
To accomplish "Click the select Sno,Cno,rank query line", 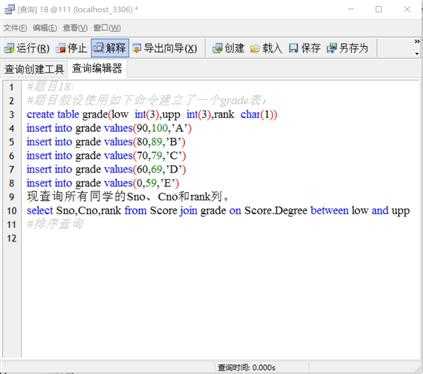I will [218, 210].
